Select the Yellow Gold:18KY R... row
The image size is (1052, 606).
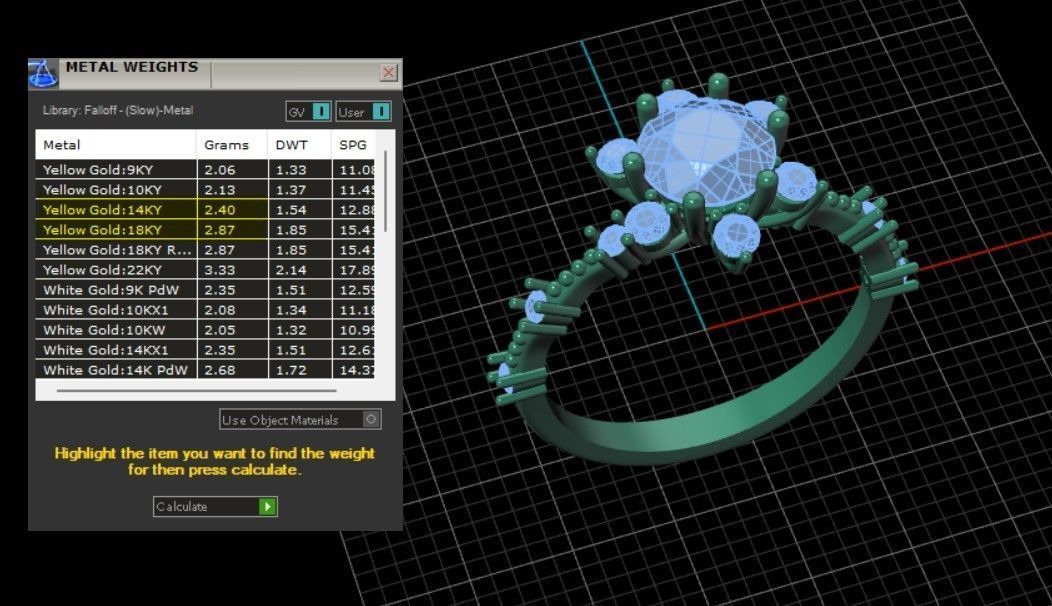[x=205, y=250]
